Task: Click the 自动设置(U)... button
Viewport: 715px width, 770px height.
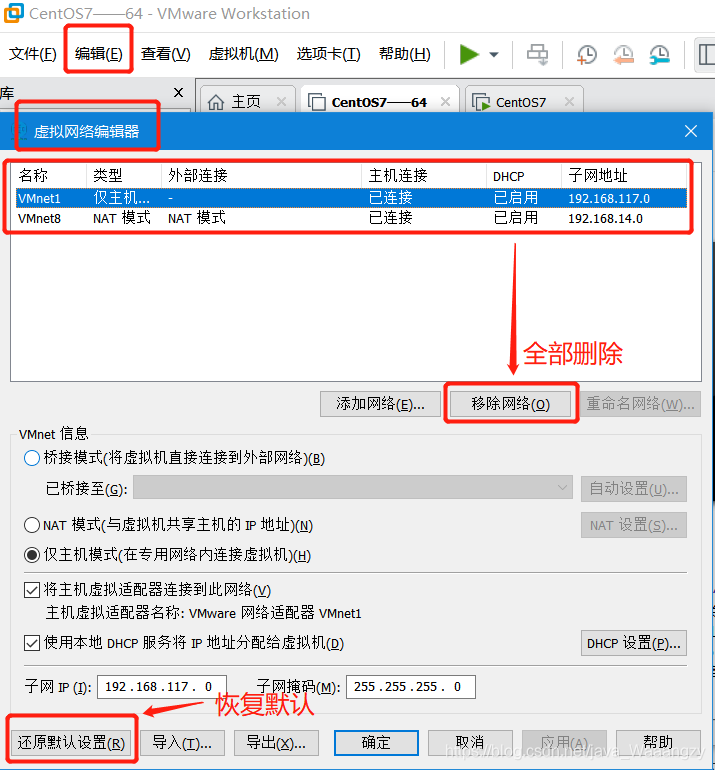Action: (x=634, y=489)
